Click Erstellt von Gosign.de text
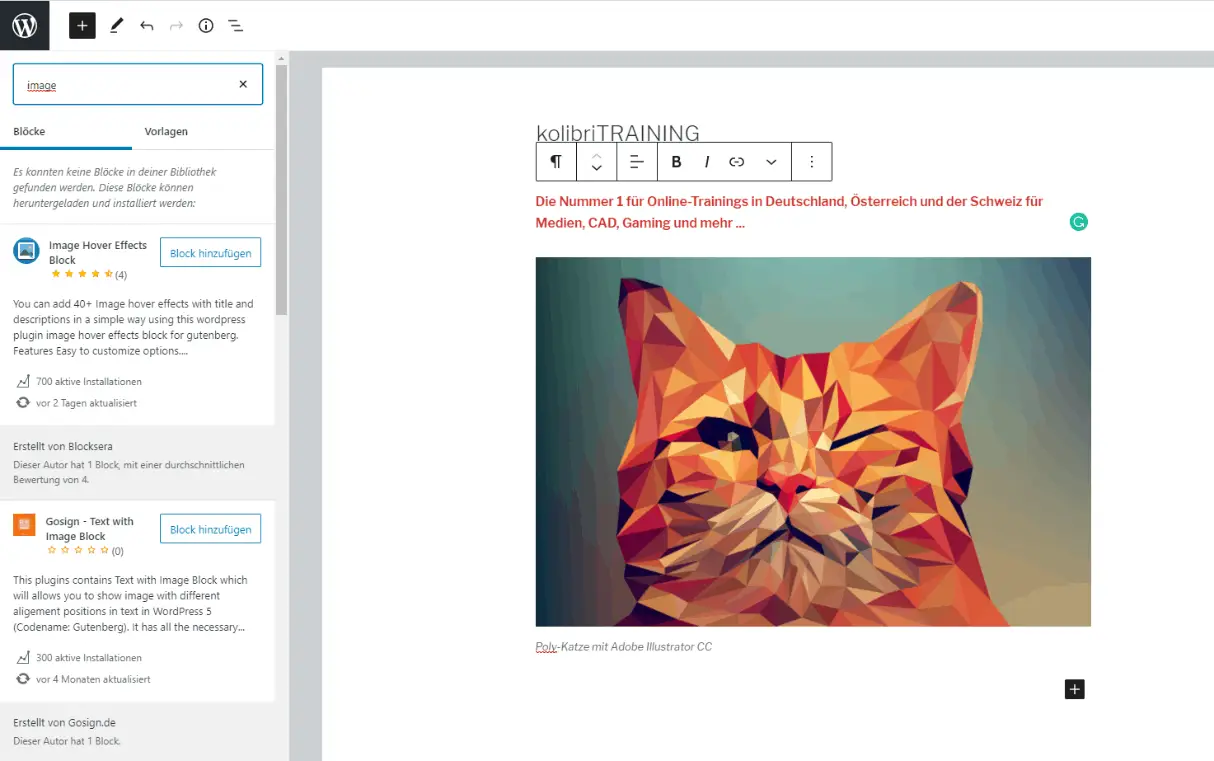The height and width of the screenshot is (761, 1214). tap(65, 722)
